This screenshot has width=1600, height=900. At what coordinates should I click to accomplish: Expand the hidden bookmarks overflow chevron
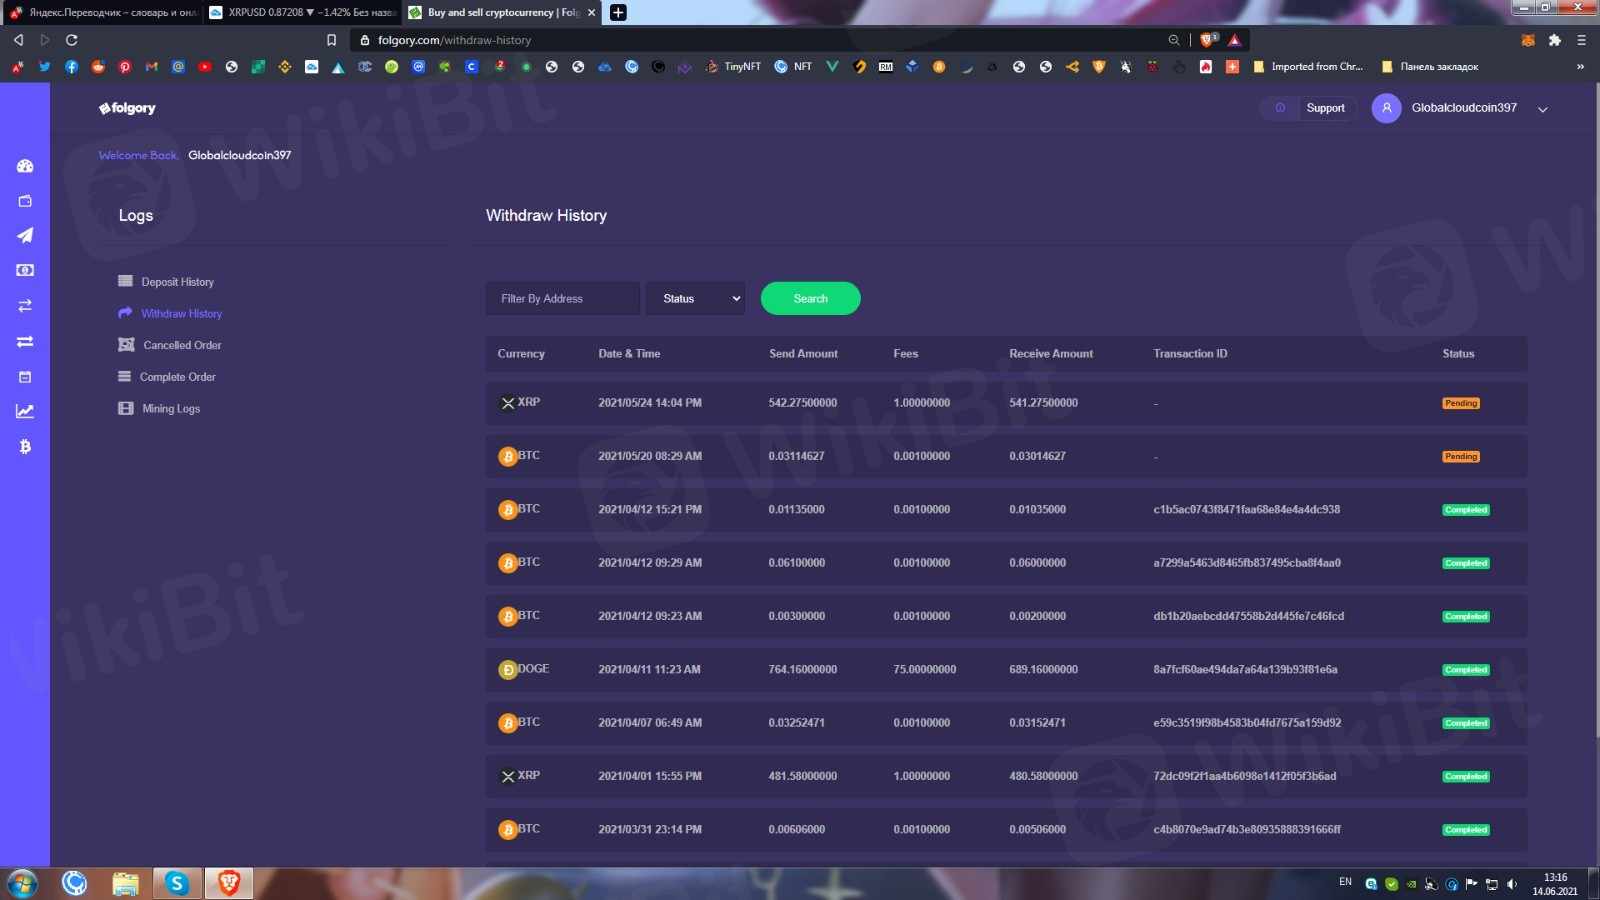pos(1580,67)
